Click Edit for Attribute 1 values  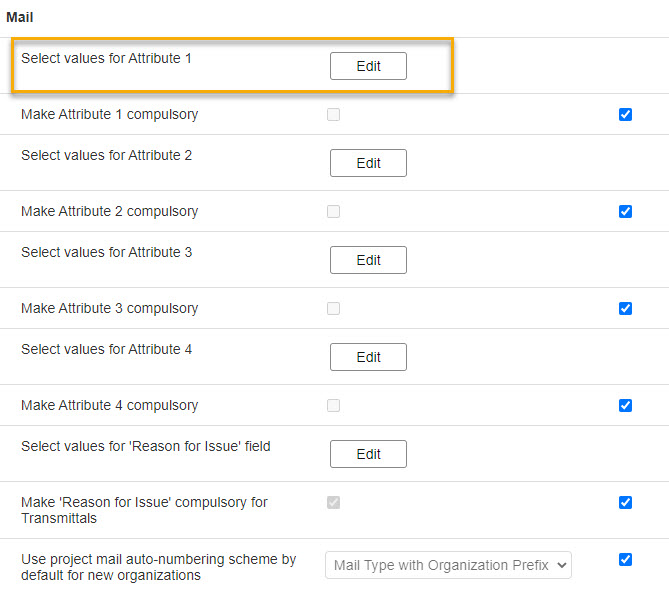(368, 66)
